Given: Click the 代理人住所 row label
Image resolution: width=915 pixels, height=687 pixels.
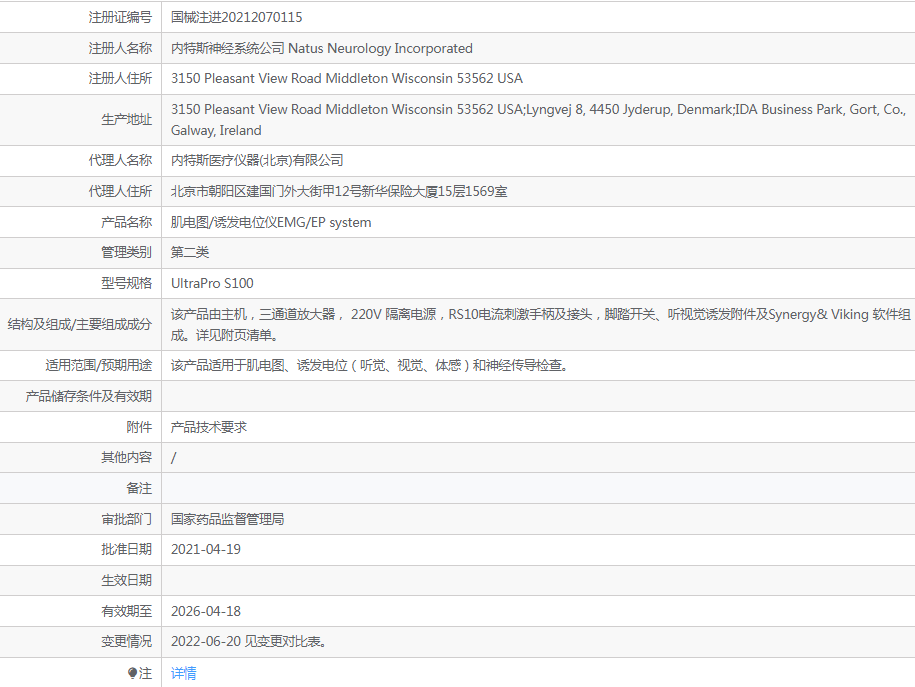Looking at the screenshot, I should 120,191.
